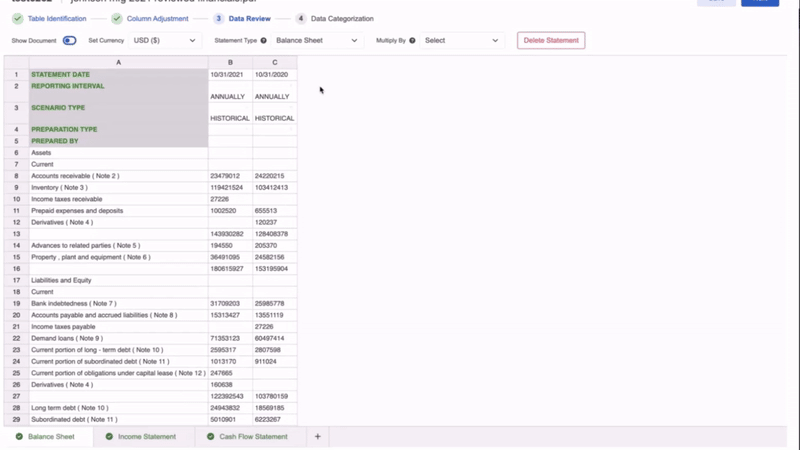Open the Multiply By Select dropdown
This screenshot has height=450, width=800.
tap(460, 41)
